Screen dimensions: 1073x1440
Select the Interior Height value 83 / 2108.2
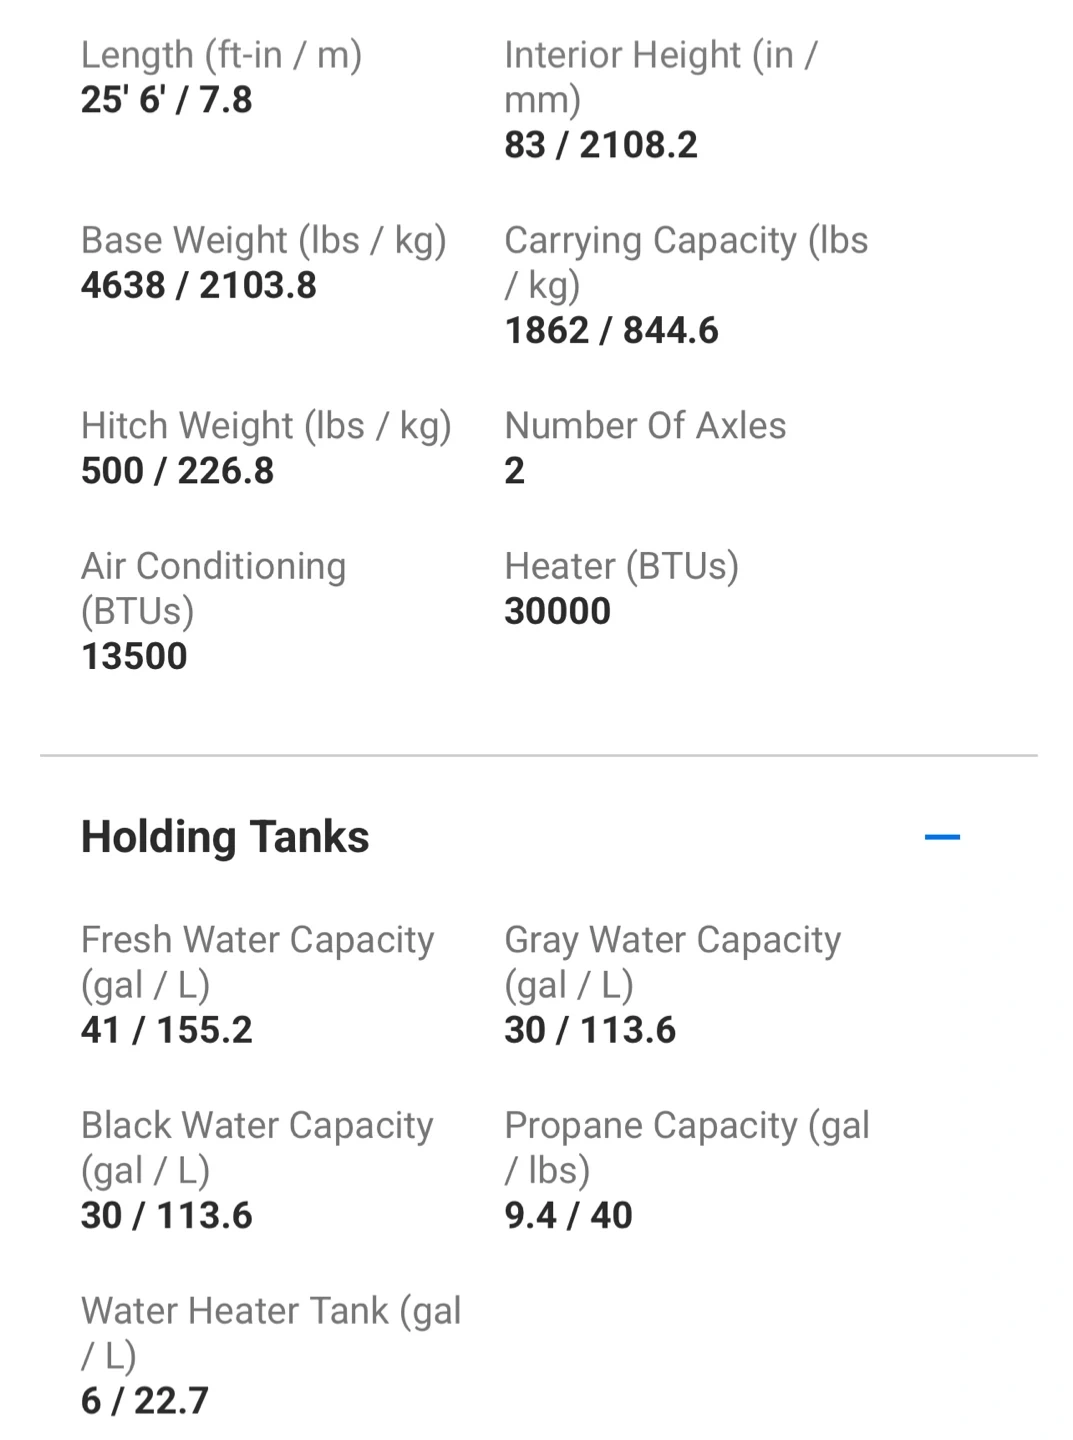click(600, 145)
